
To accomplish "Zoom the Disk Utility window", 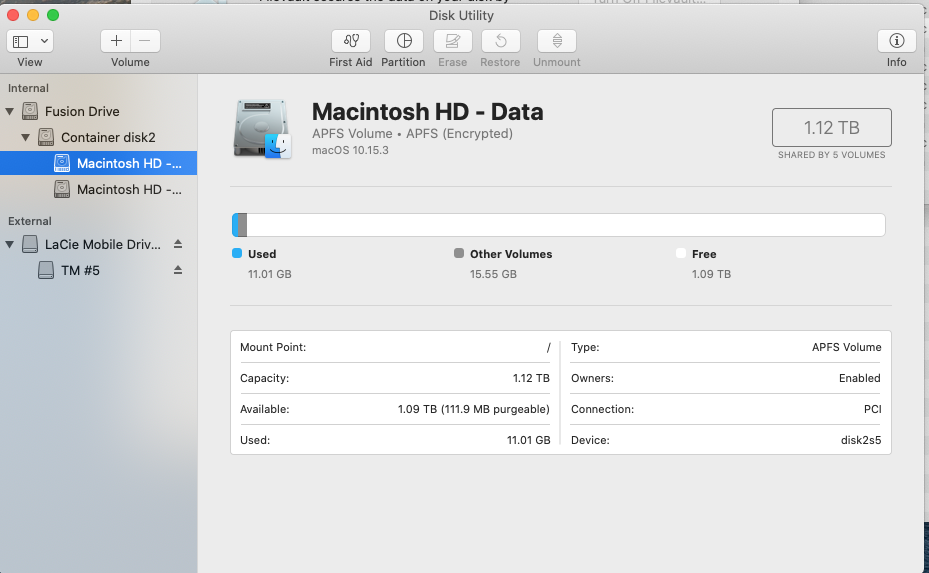I will click(53, 15).
